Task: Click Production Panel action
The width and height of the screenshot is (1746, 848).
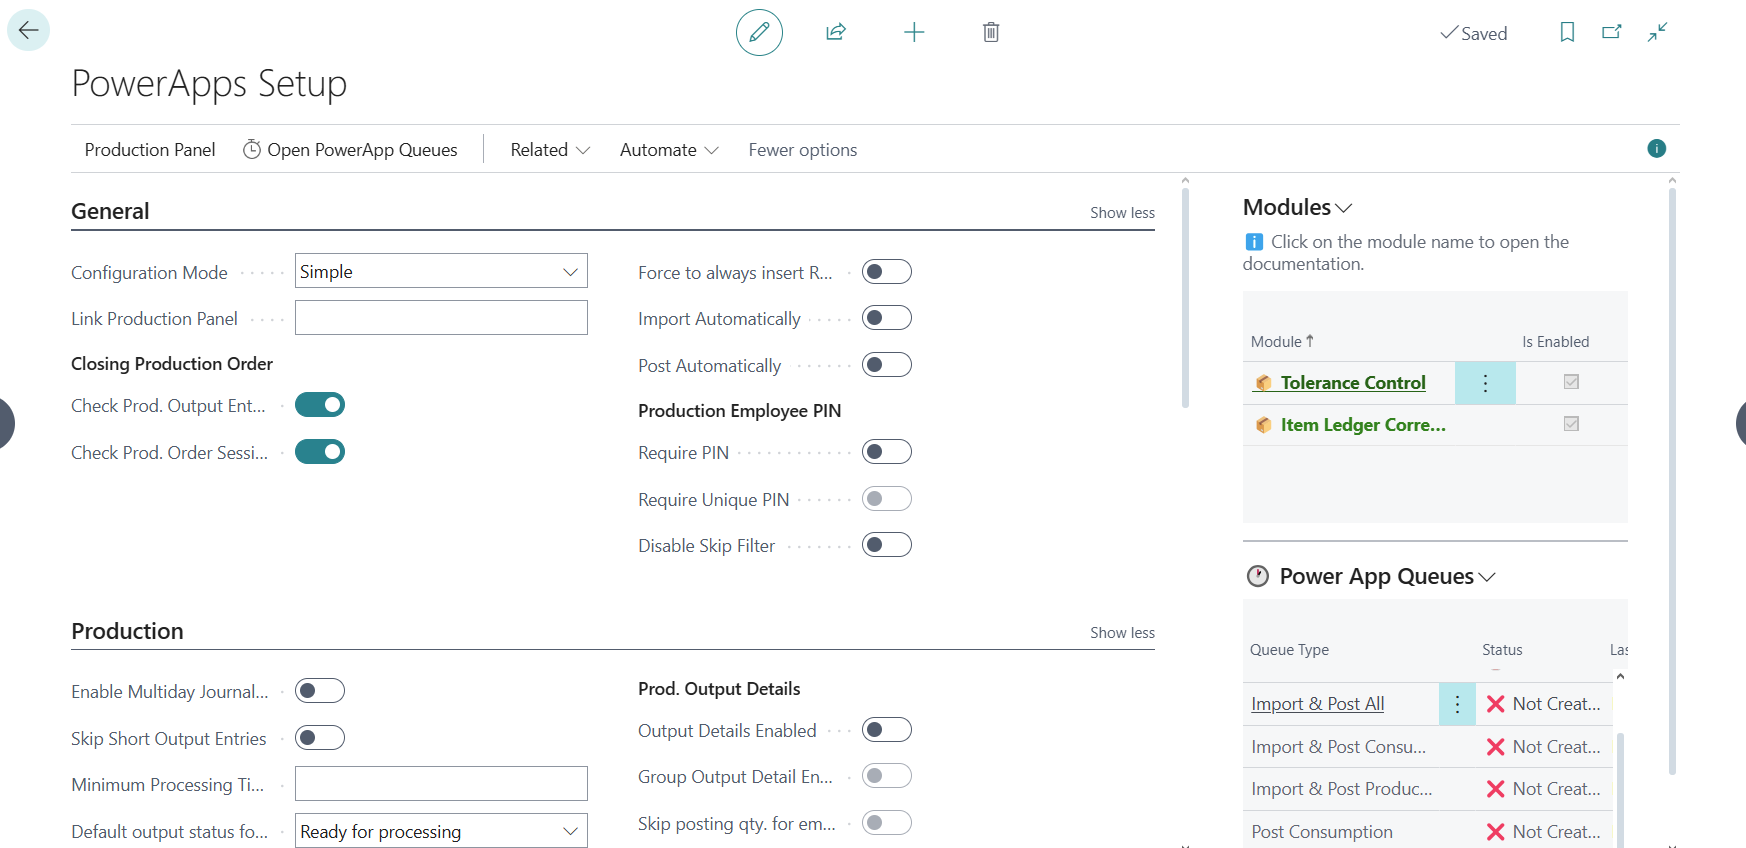Action: pyautogui.click(x=150, y=149)
